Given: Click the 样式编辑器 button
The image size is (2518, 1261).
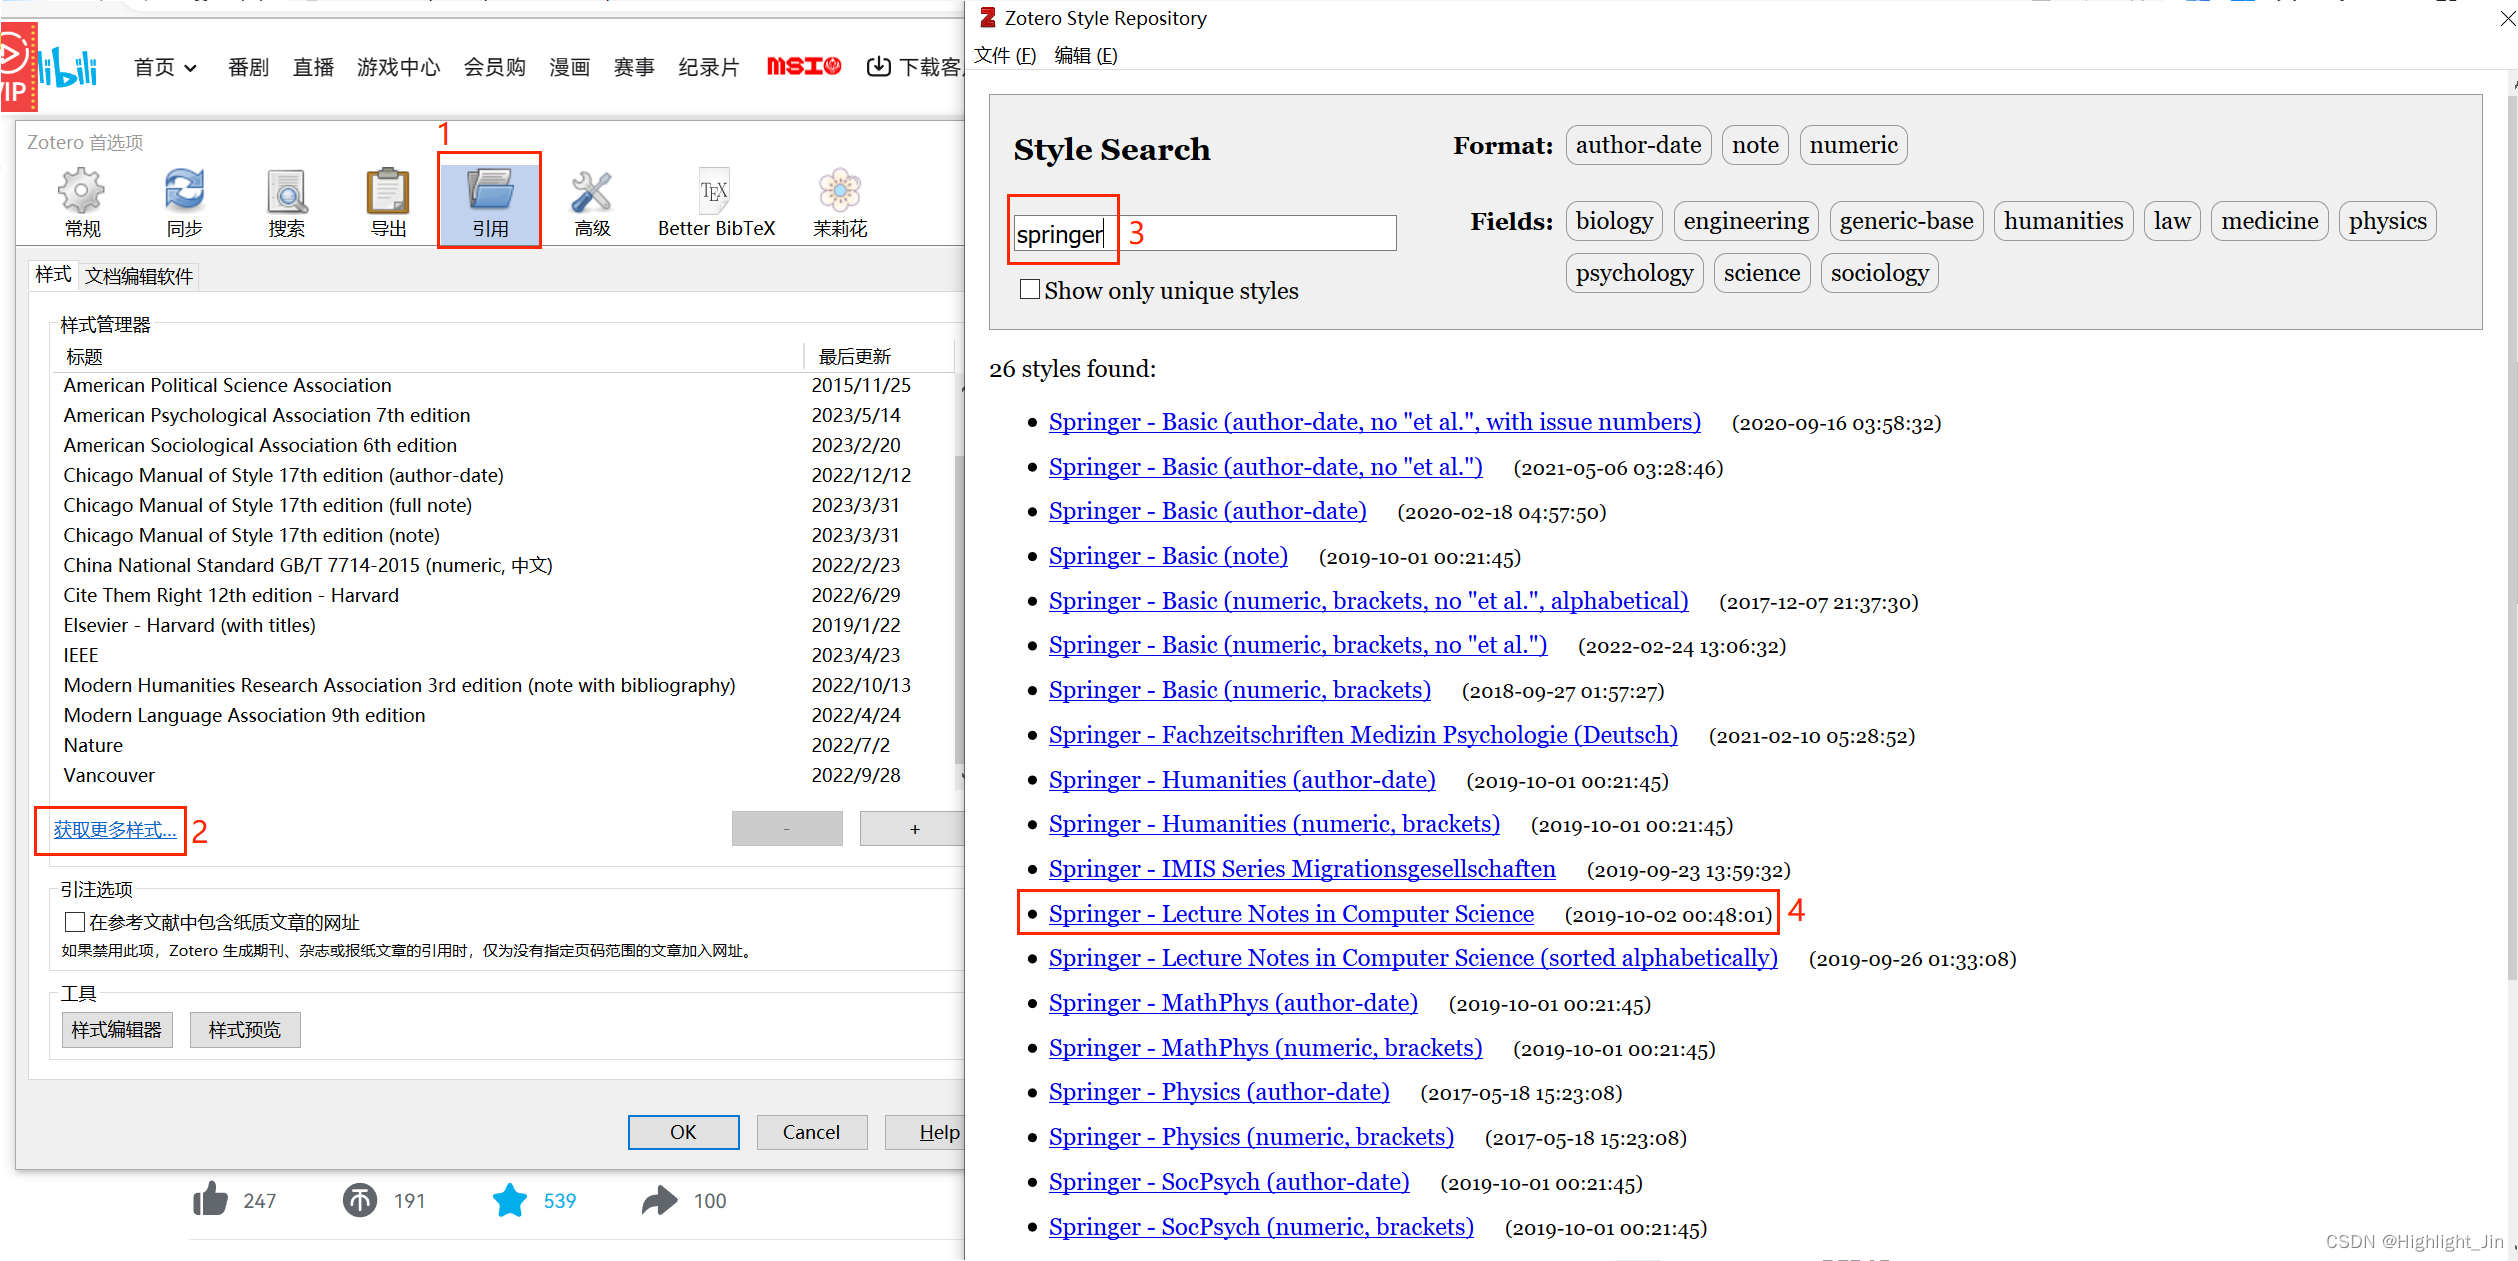Looking at the screenshot, I should (x=116, y=1029).
